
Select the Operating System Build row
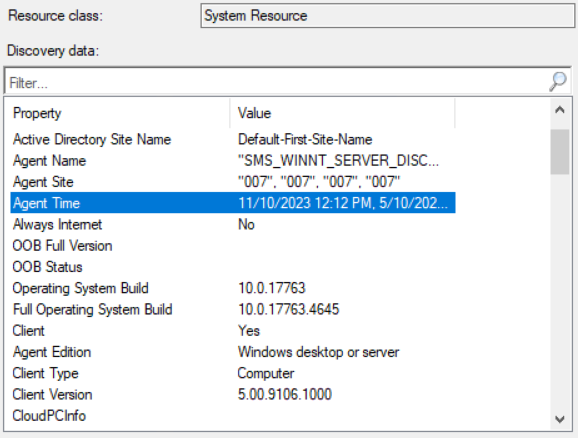click(x=233, y=288)
